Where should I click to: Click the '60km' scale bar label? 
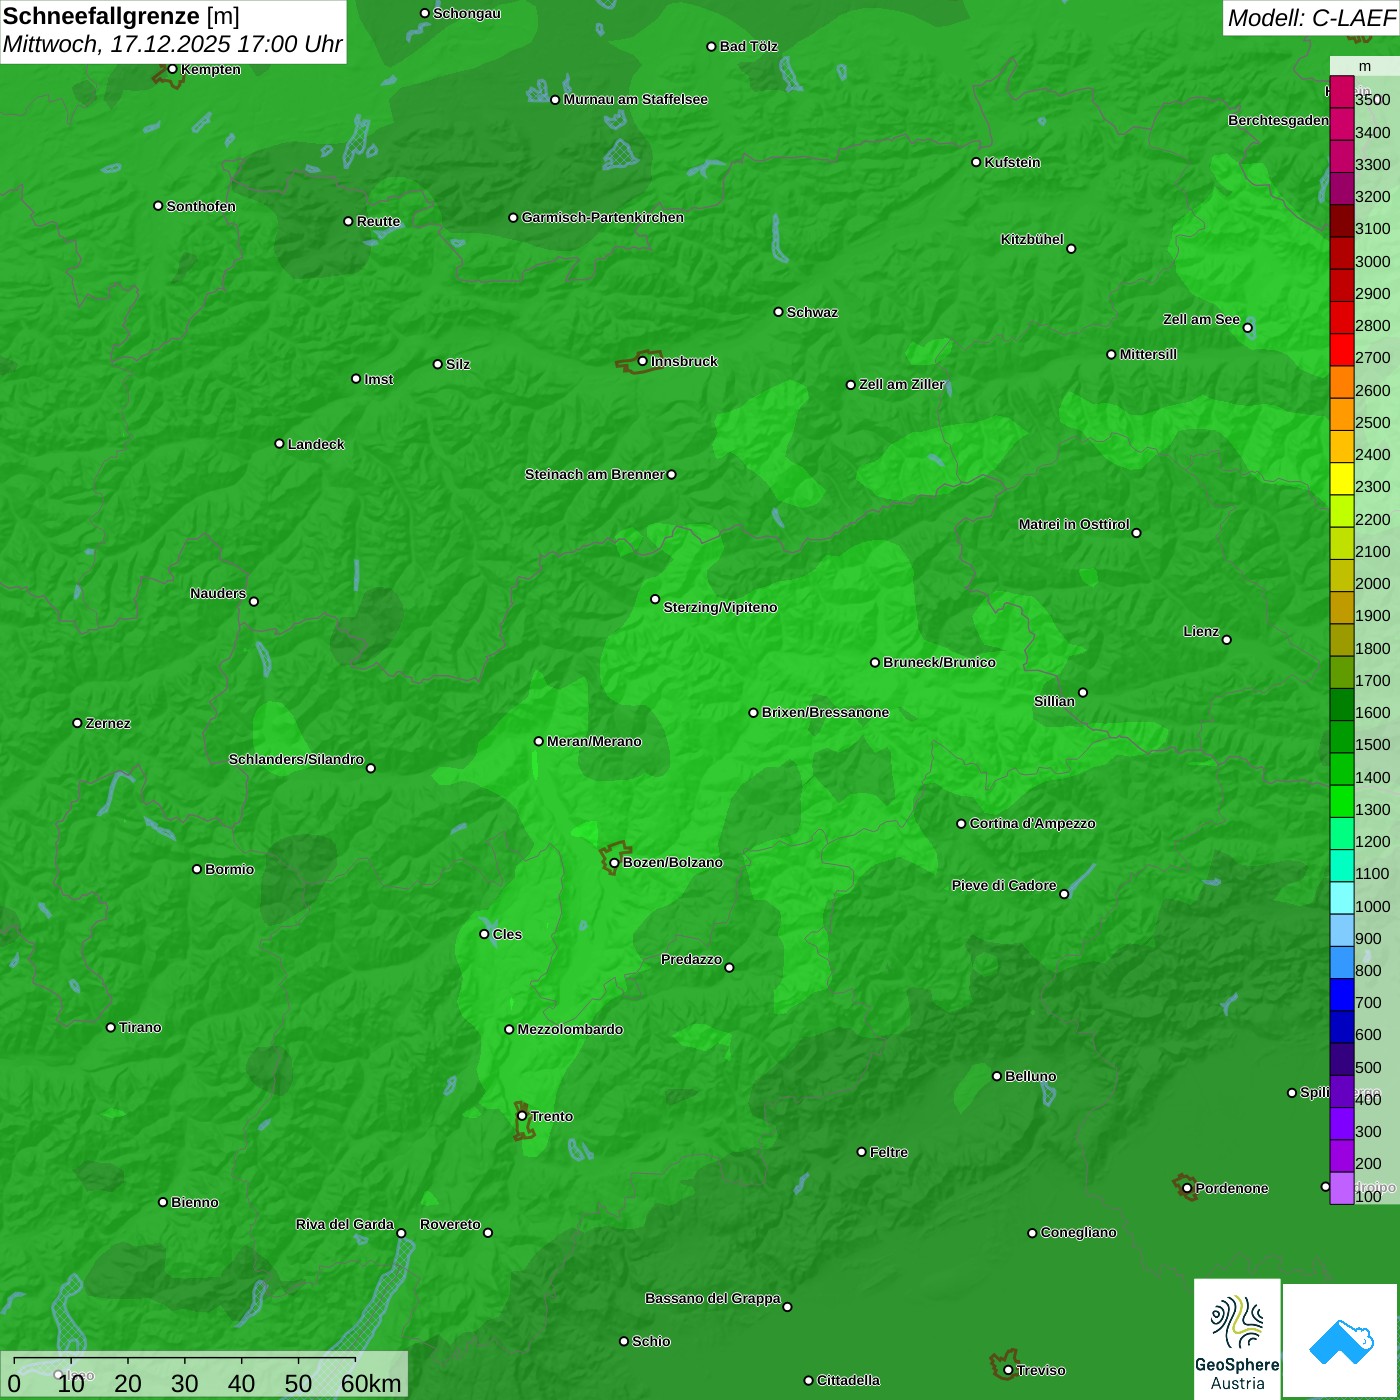(371, 1383)
